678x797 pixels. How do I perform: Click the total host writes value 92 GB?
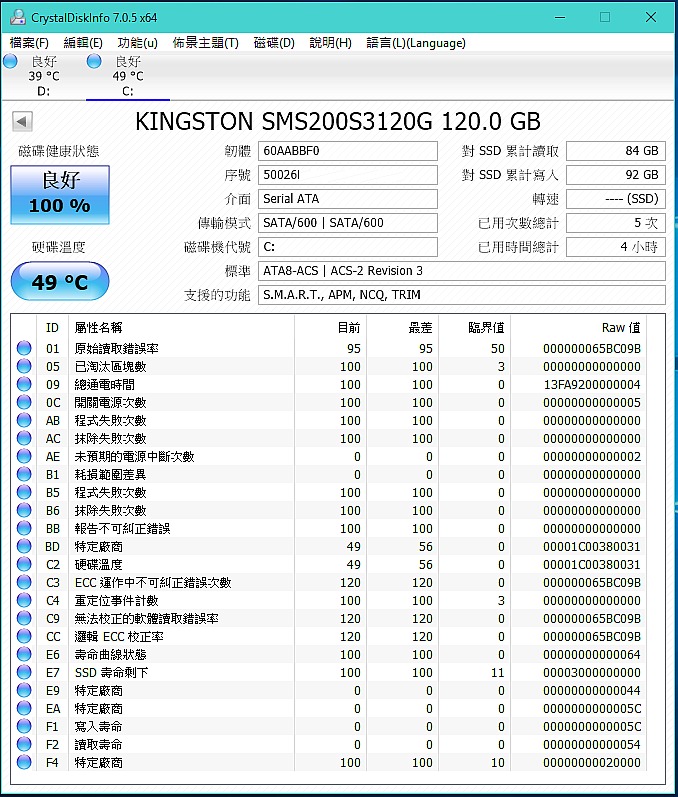(x=616, y=175)
